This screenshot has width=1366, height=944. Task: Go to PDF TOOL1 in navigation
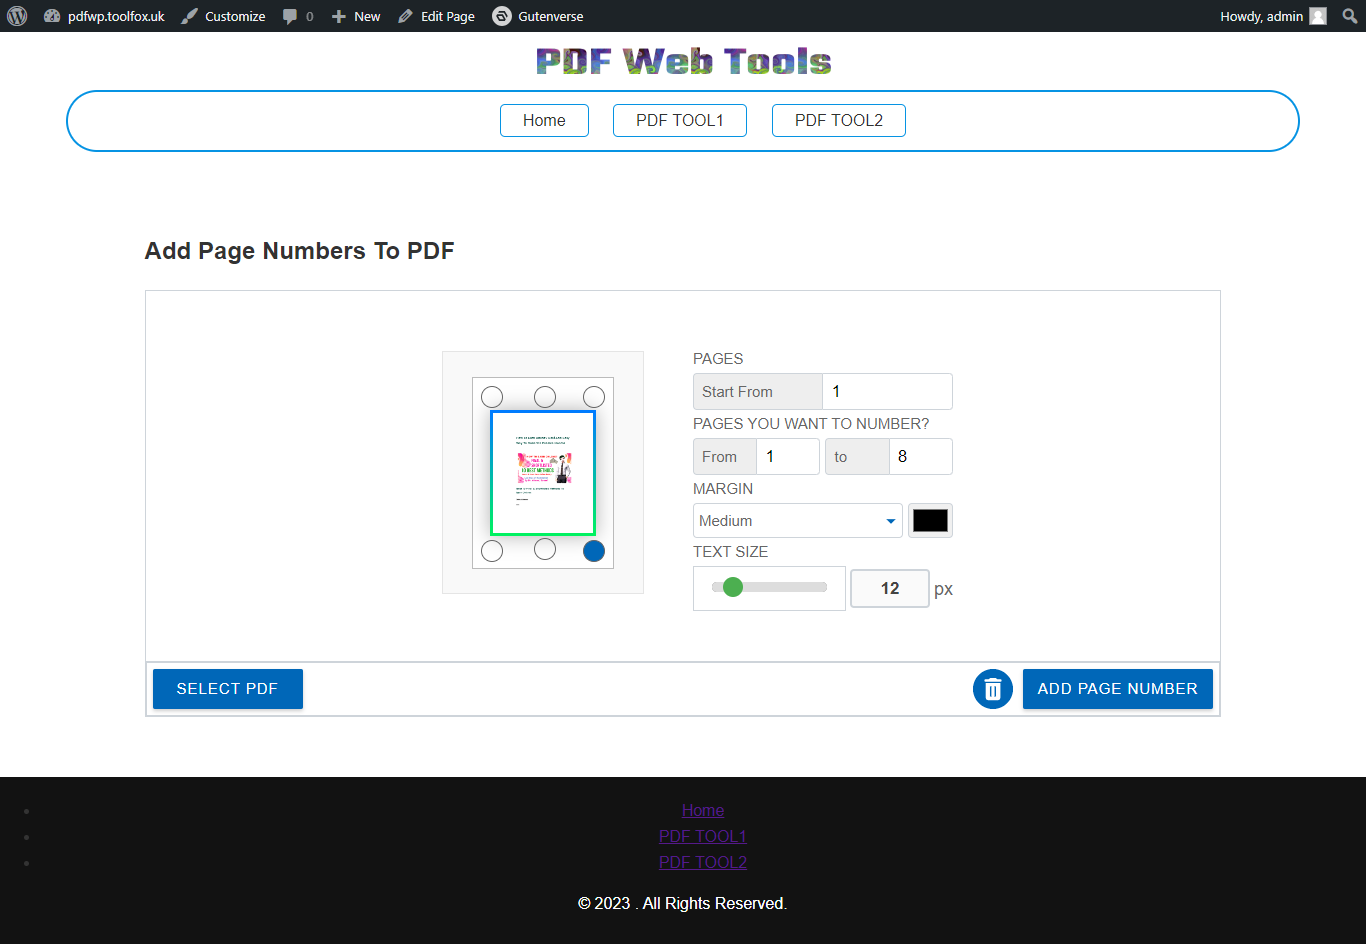(679, 120)
